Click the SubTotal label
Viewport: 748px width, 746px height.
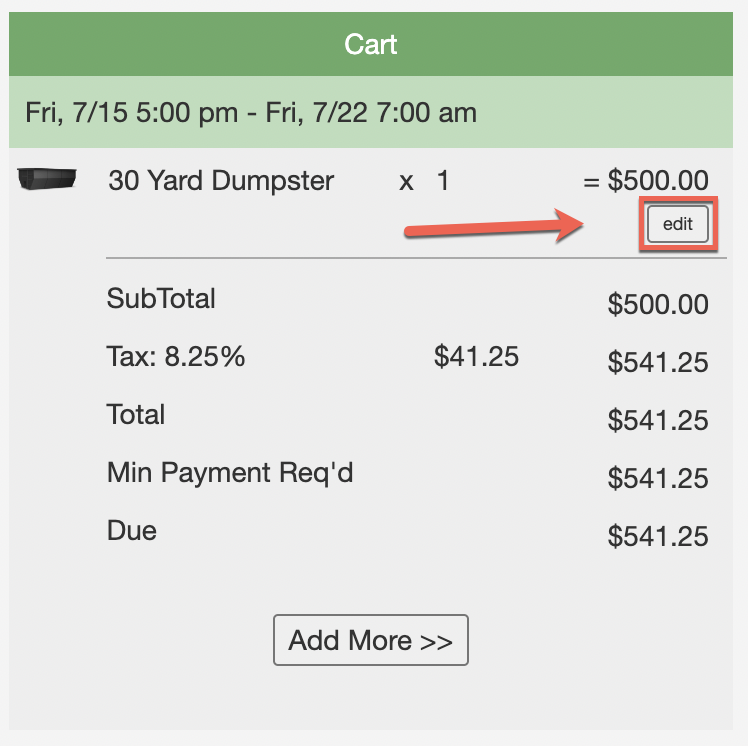[x=161, y=298]
